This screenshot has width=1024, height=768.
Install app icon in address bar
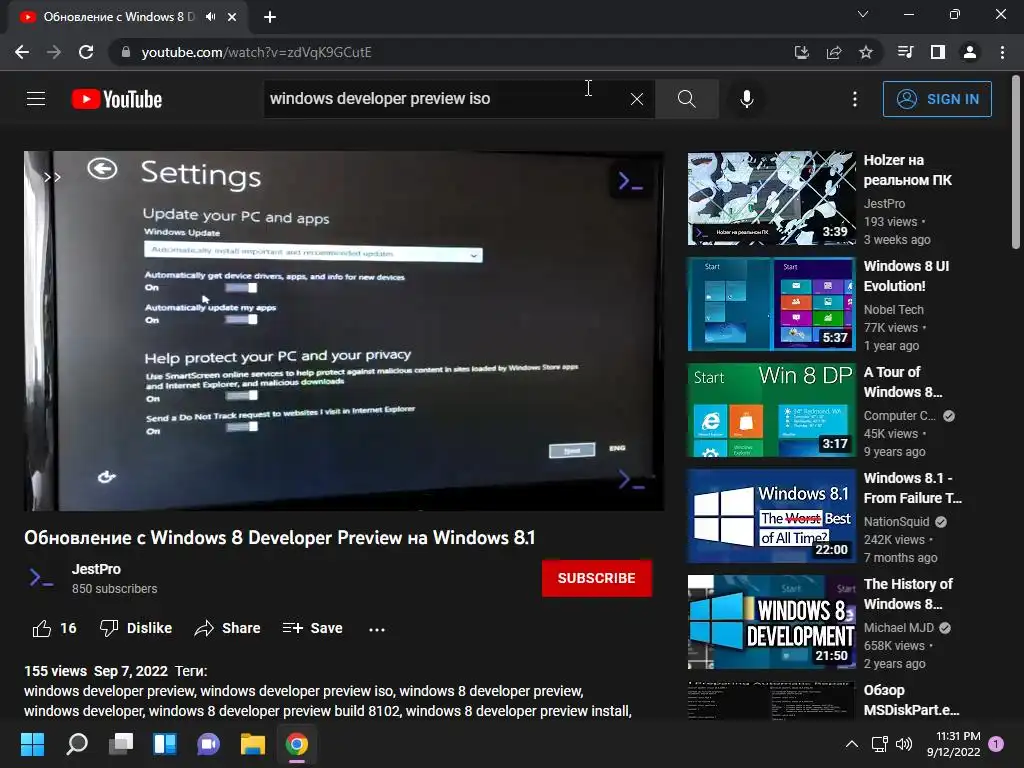(x=801, y=52)
